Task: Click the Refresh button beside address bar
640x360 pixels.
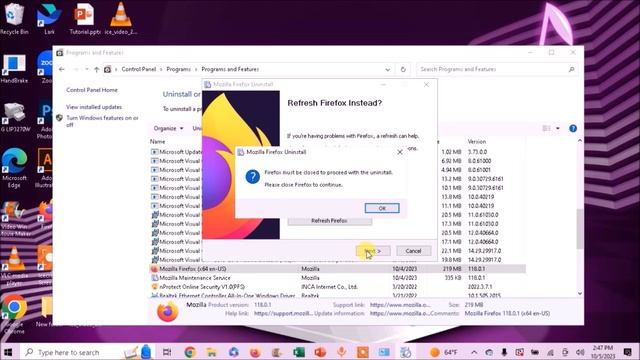Action: pyautogui.click(x=403, y=69)
